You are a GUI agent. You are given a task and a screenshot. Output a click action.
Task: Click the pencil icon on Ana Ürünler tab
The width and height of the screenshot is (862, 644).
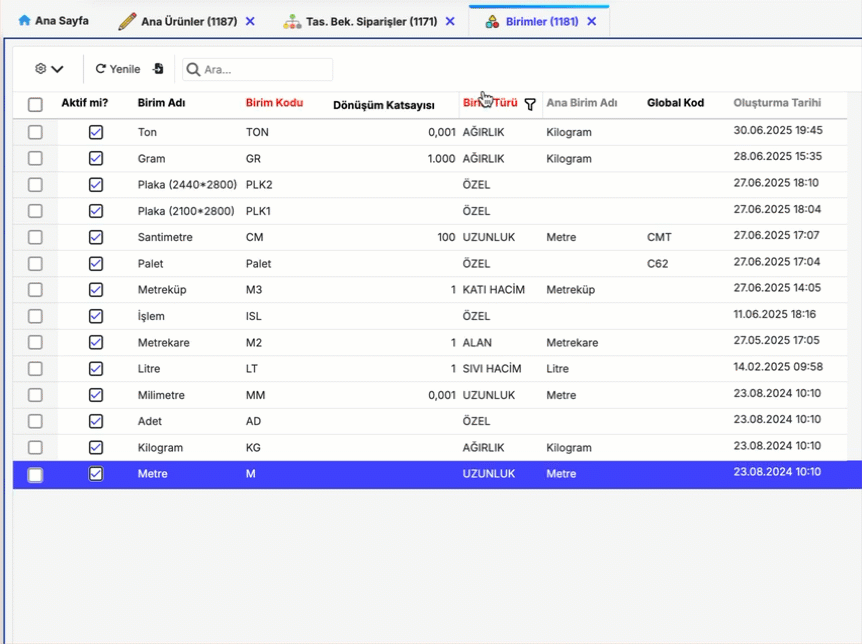tap(127, 21)
